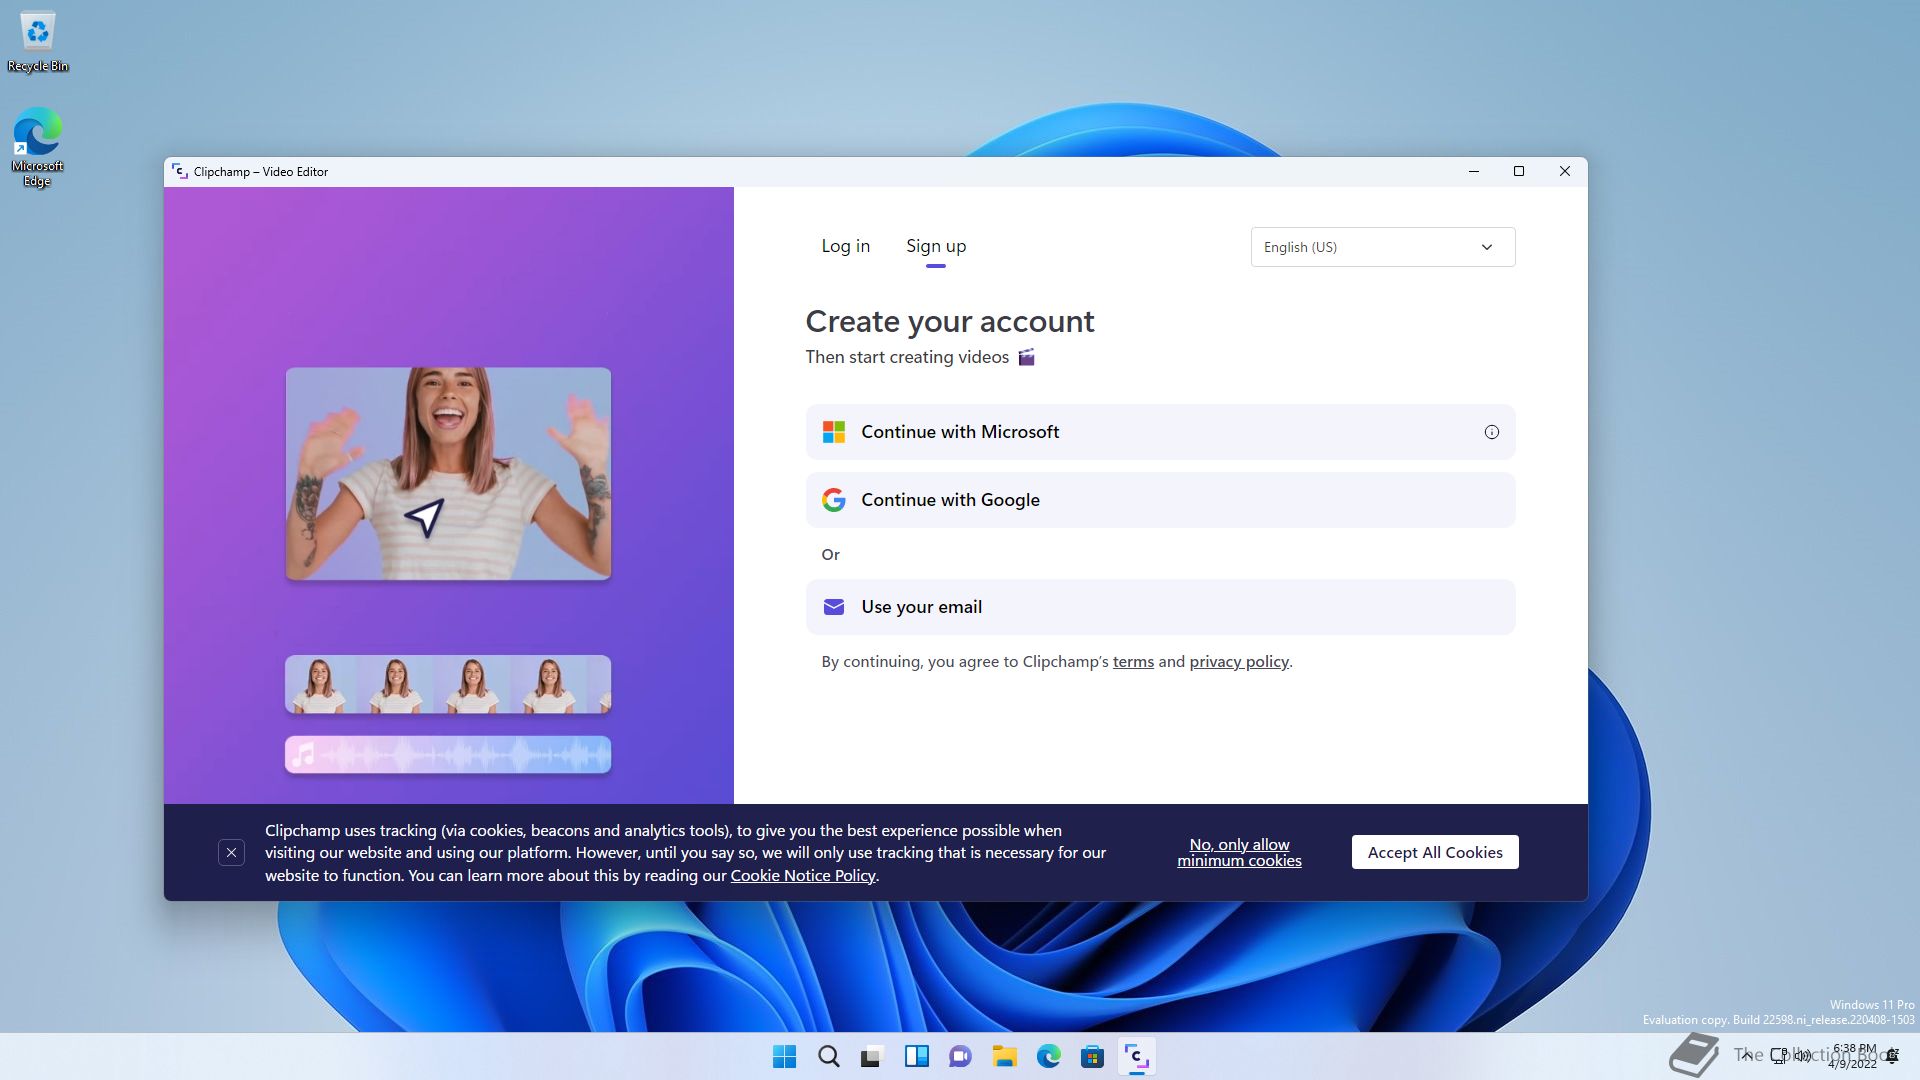Click the Clipchamp logo in title bar
This screenshot has height=1080, width=1920.
(x=180, y=171)
